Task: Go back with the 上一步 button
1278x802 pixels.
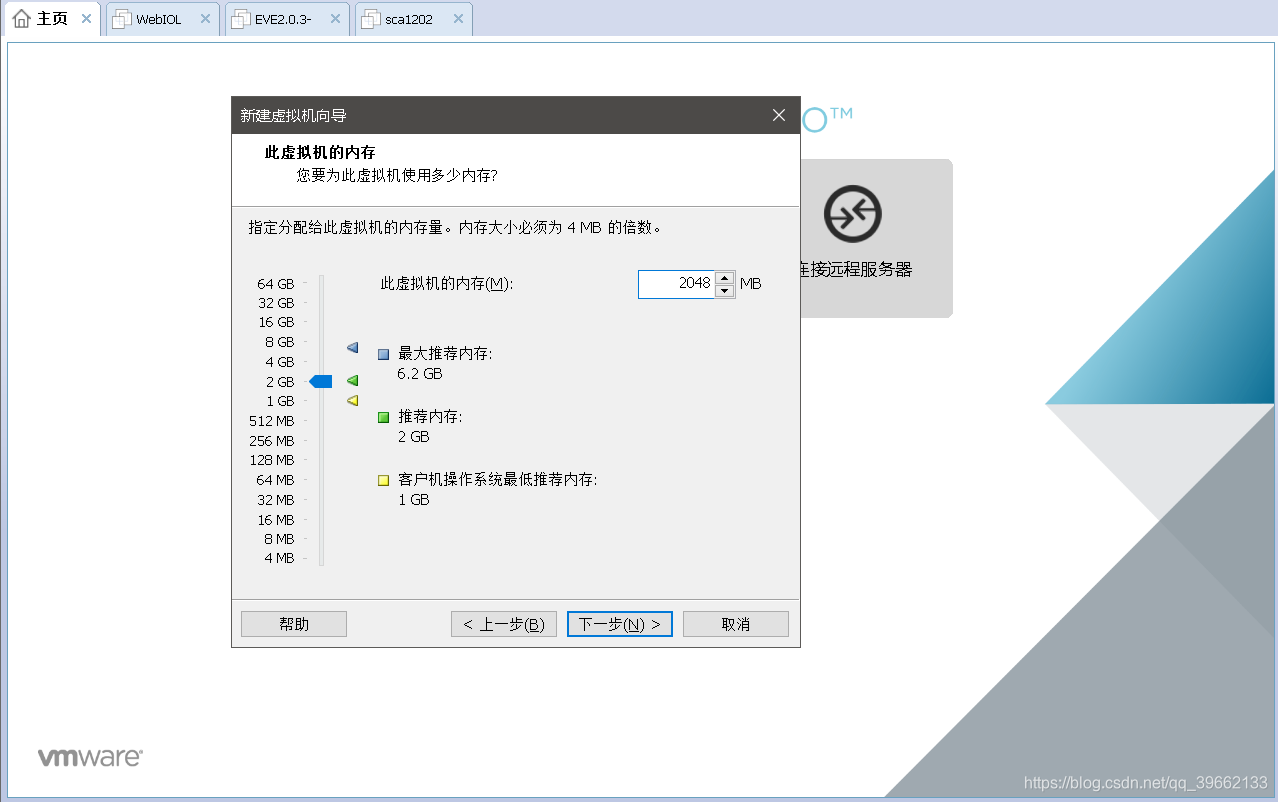Action: (x=504, y=624)
